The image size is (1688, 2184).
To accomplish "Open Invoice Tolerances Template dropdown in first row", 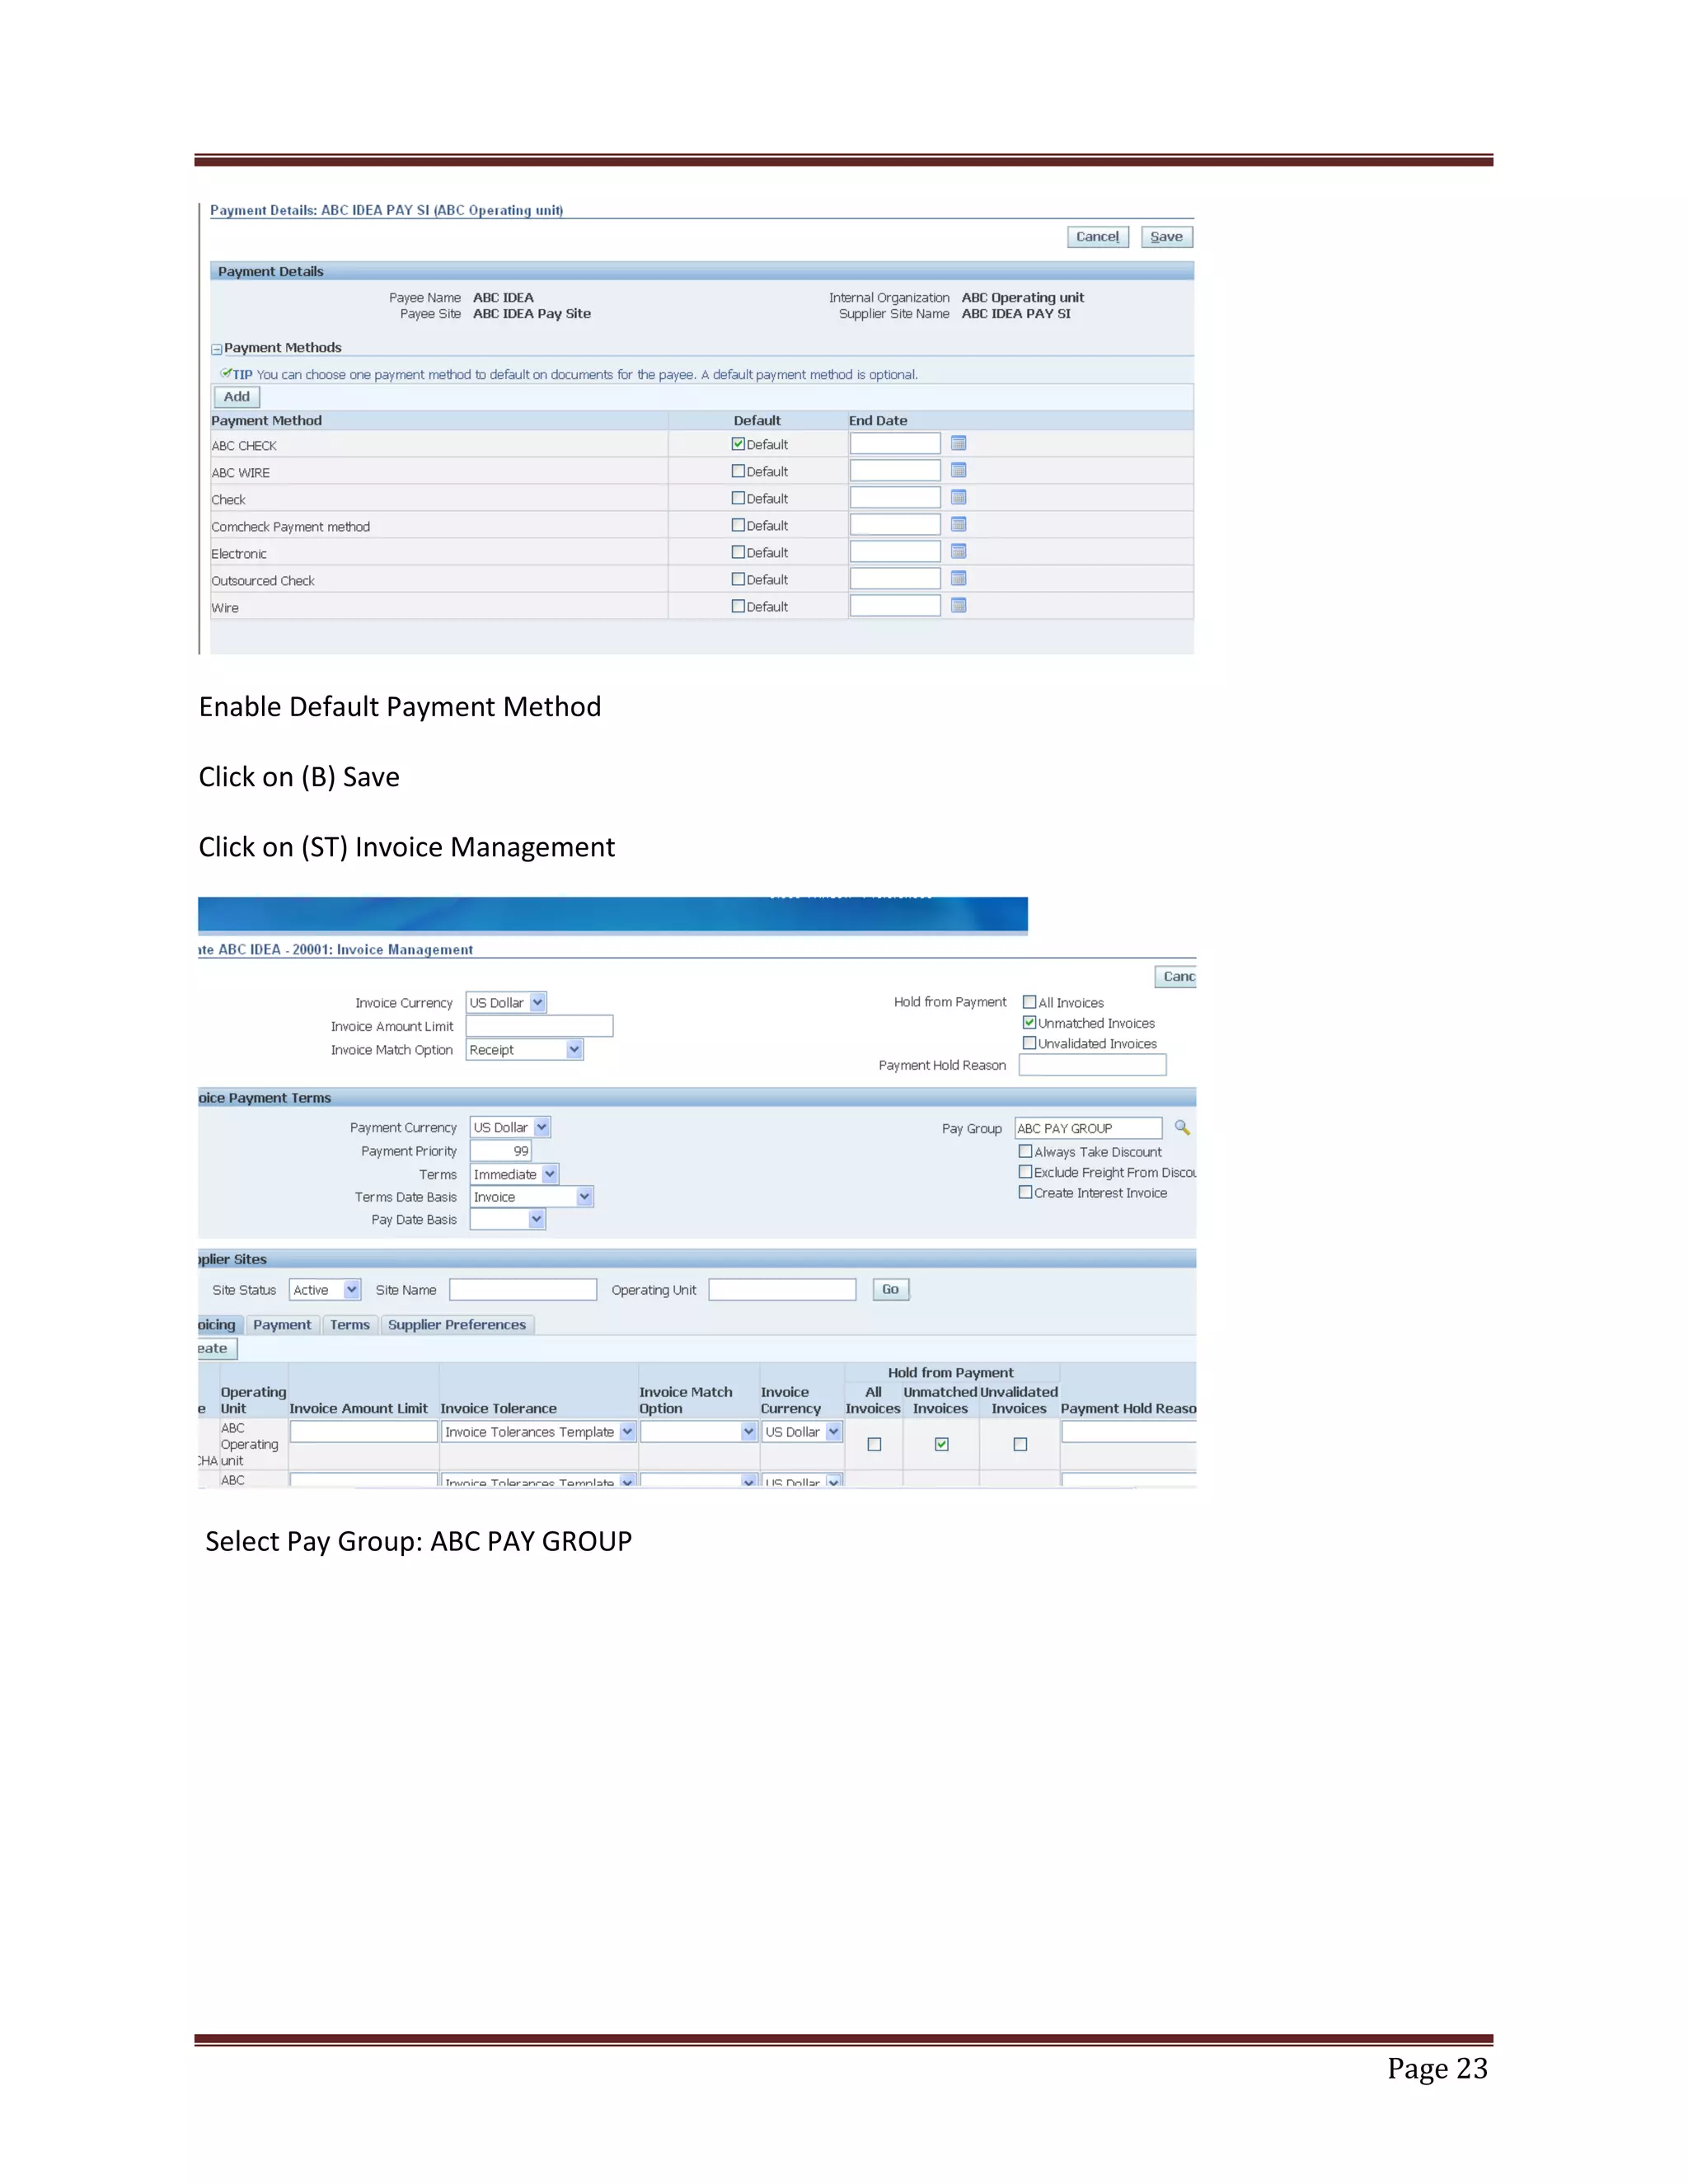I will 539,1432.
